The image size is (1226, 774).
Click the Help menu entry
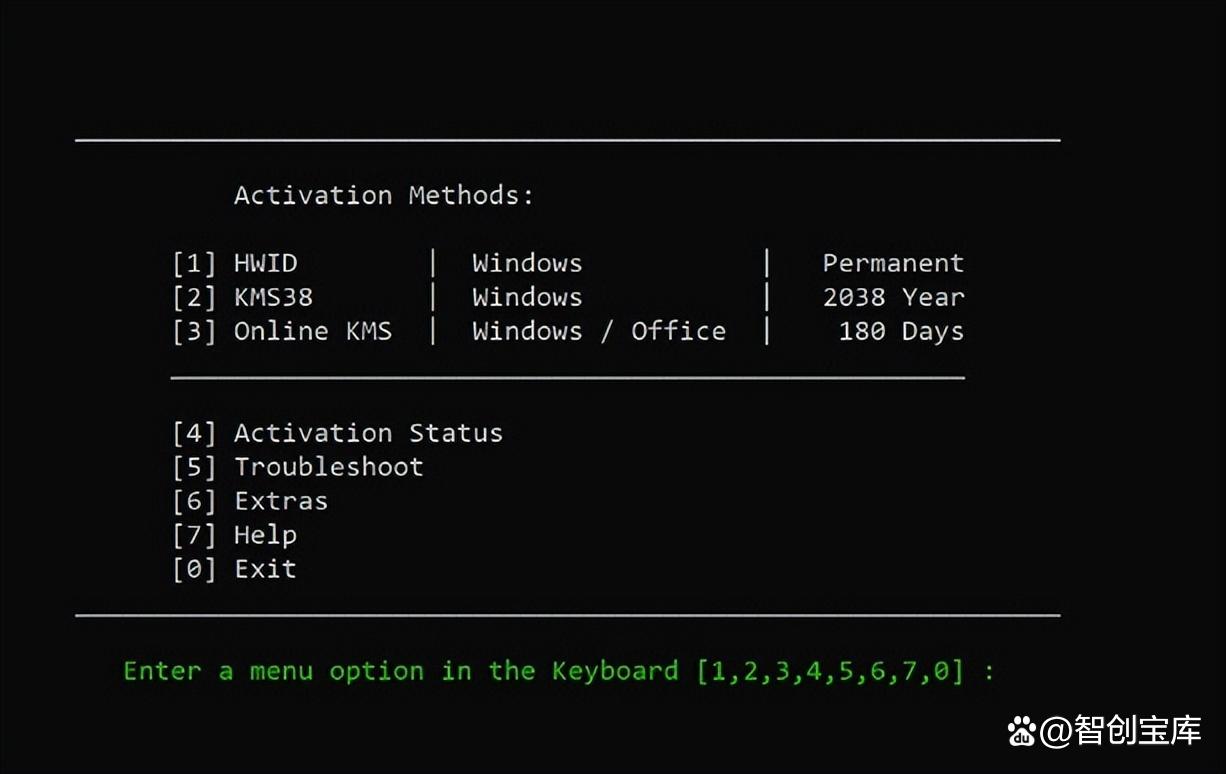(x=265, y=536)
